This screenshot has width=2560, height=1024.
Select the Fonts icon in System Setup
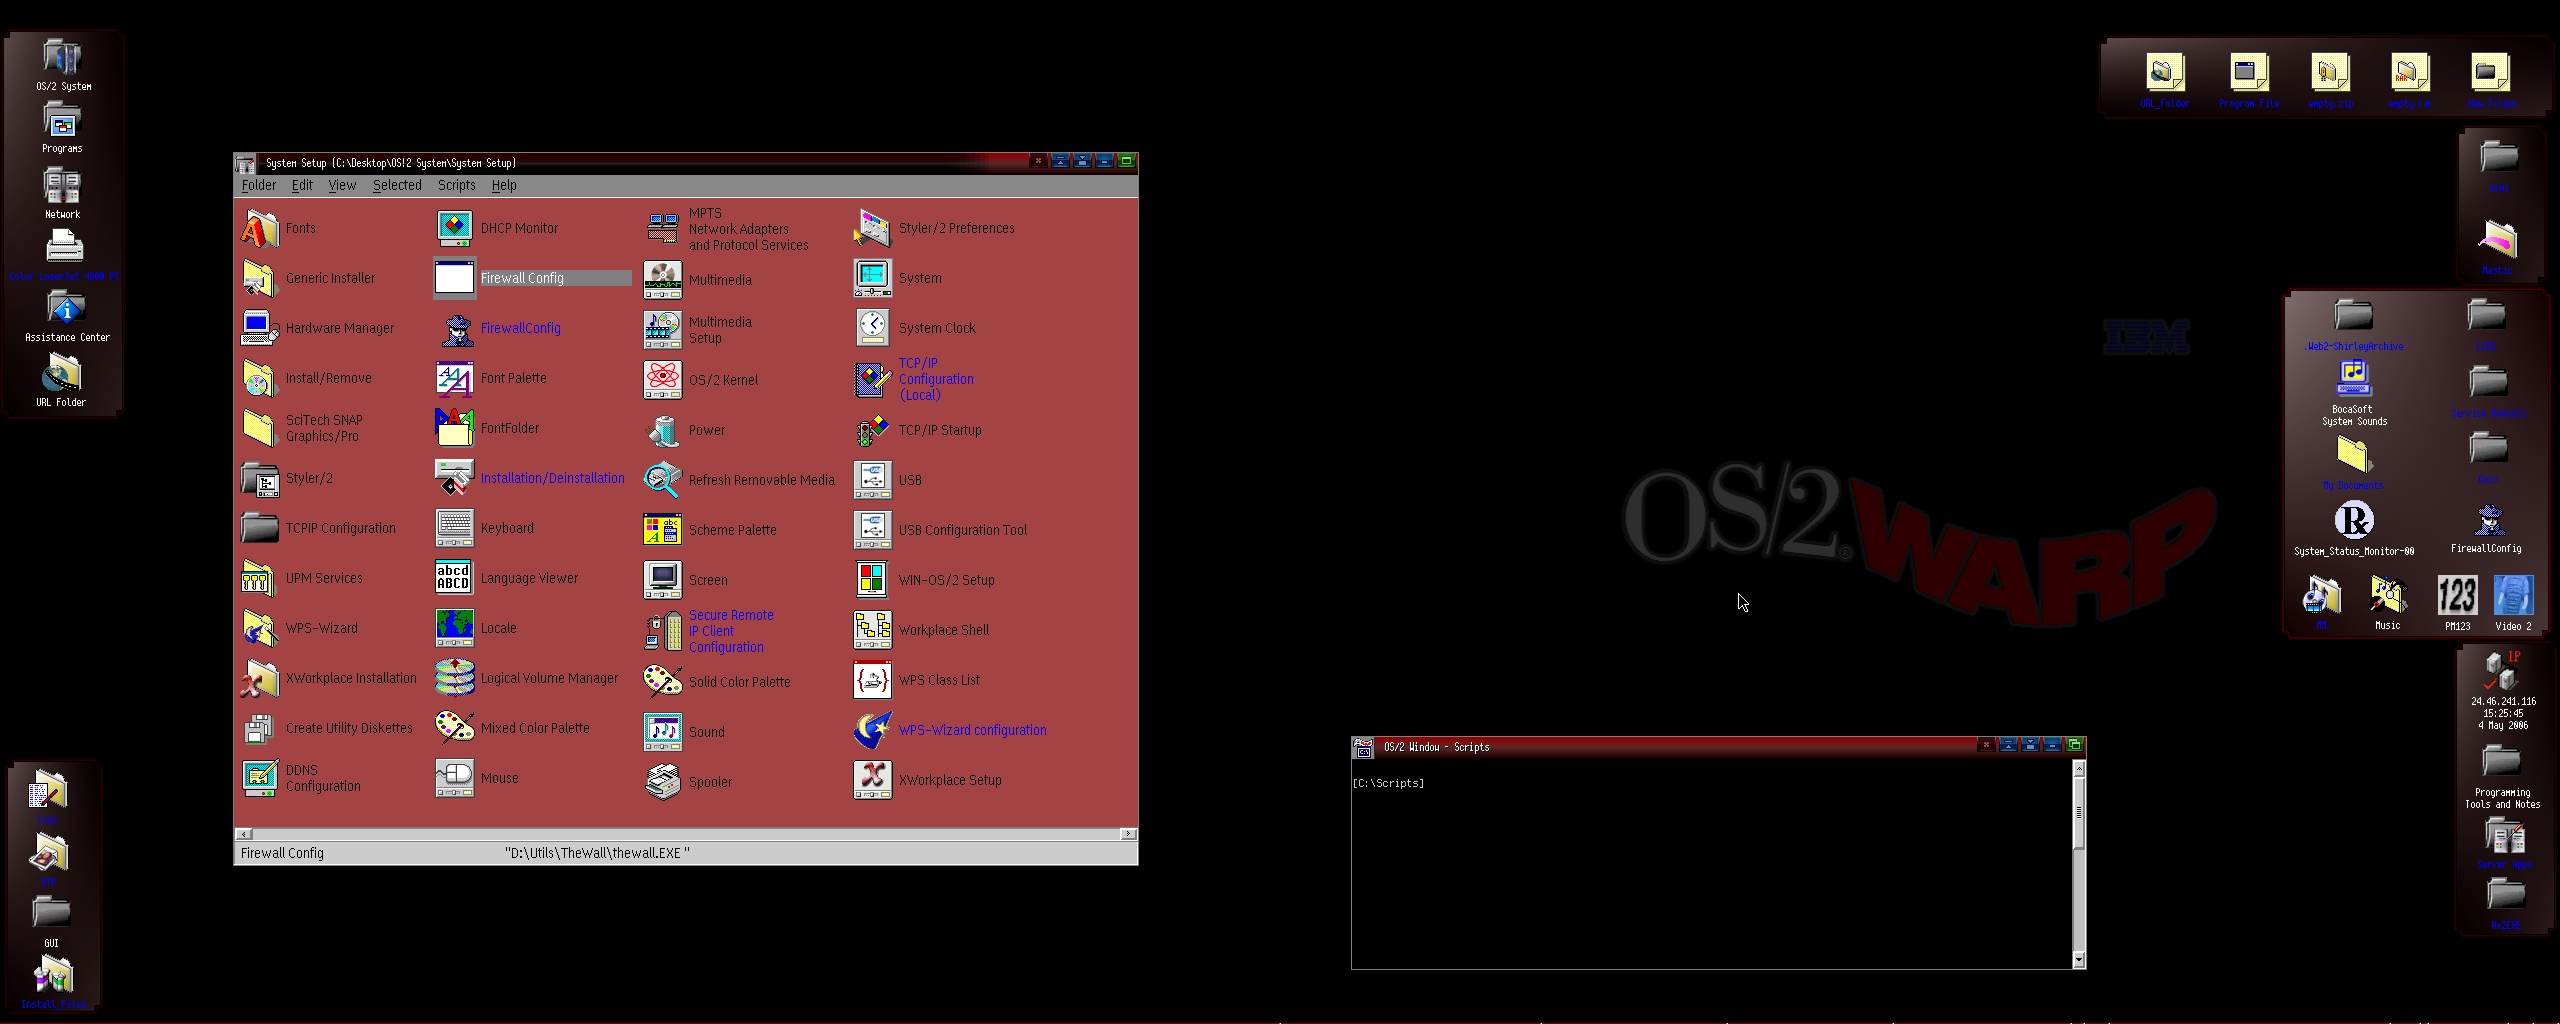point(260,229)
